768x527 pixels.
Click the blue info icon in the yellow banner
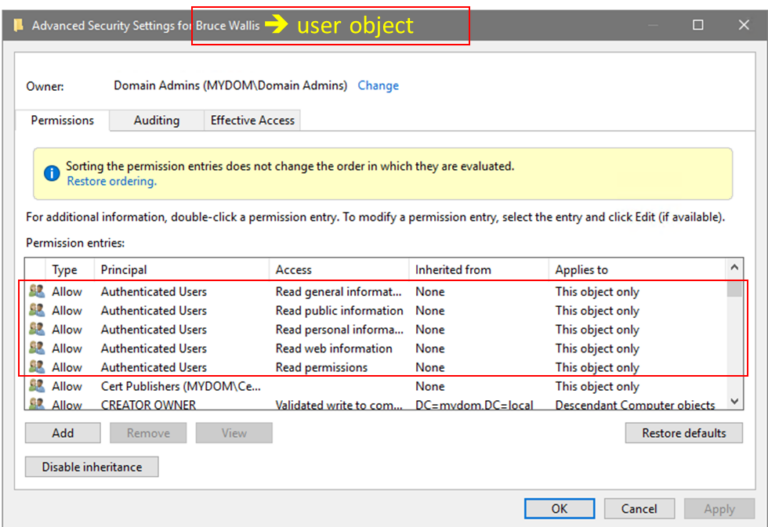51,173
